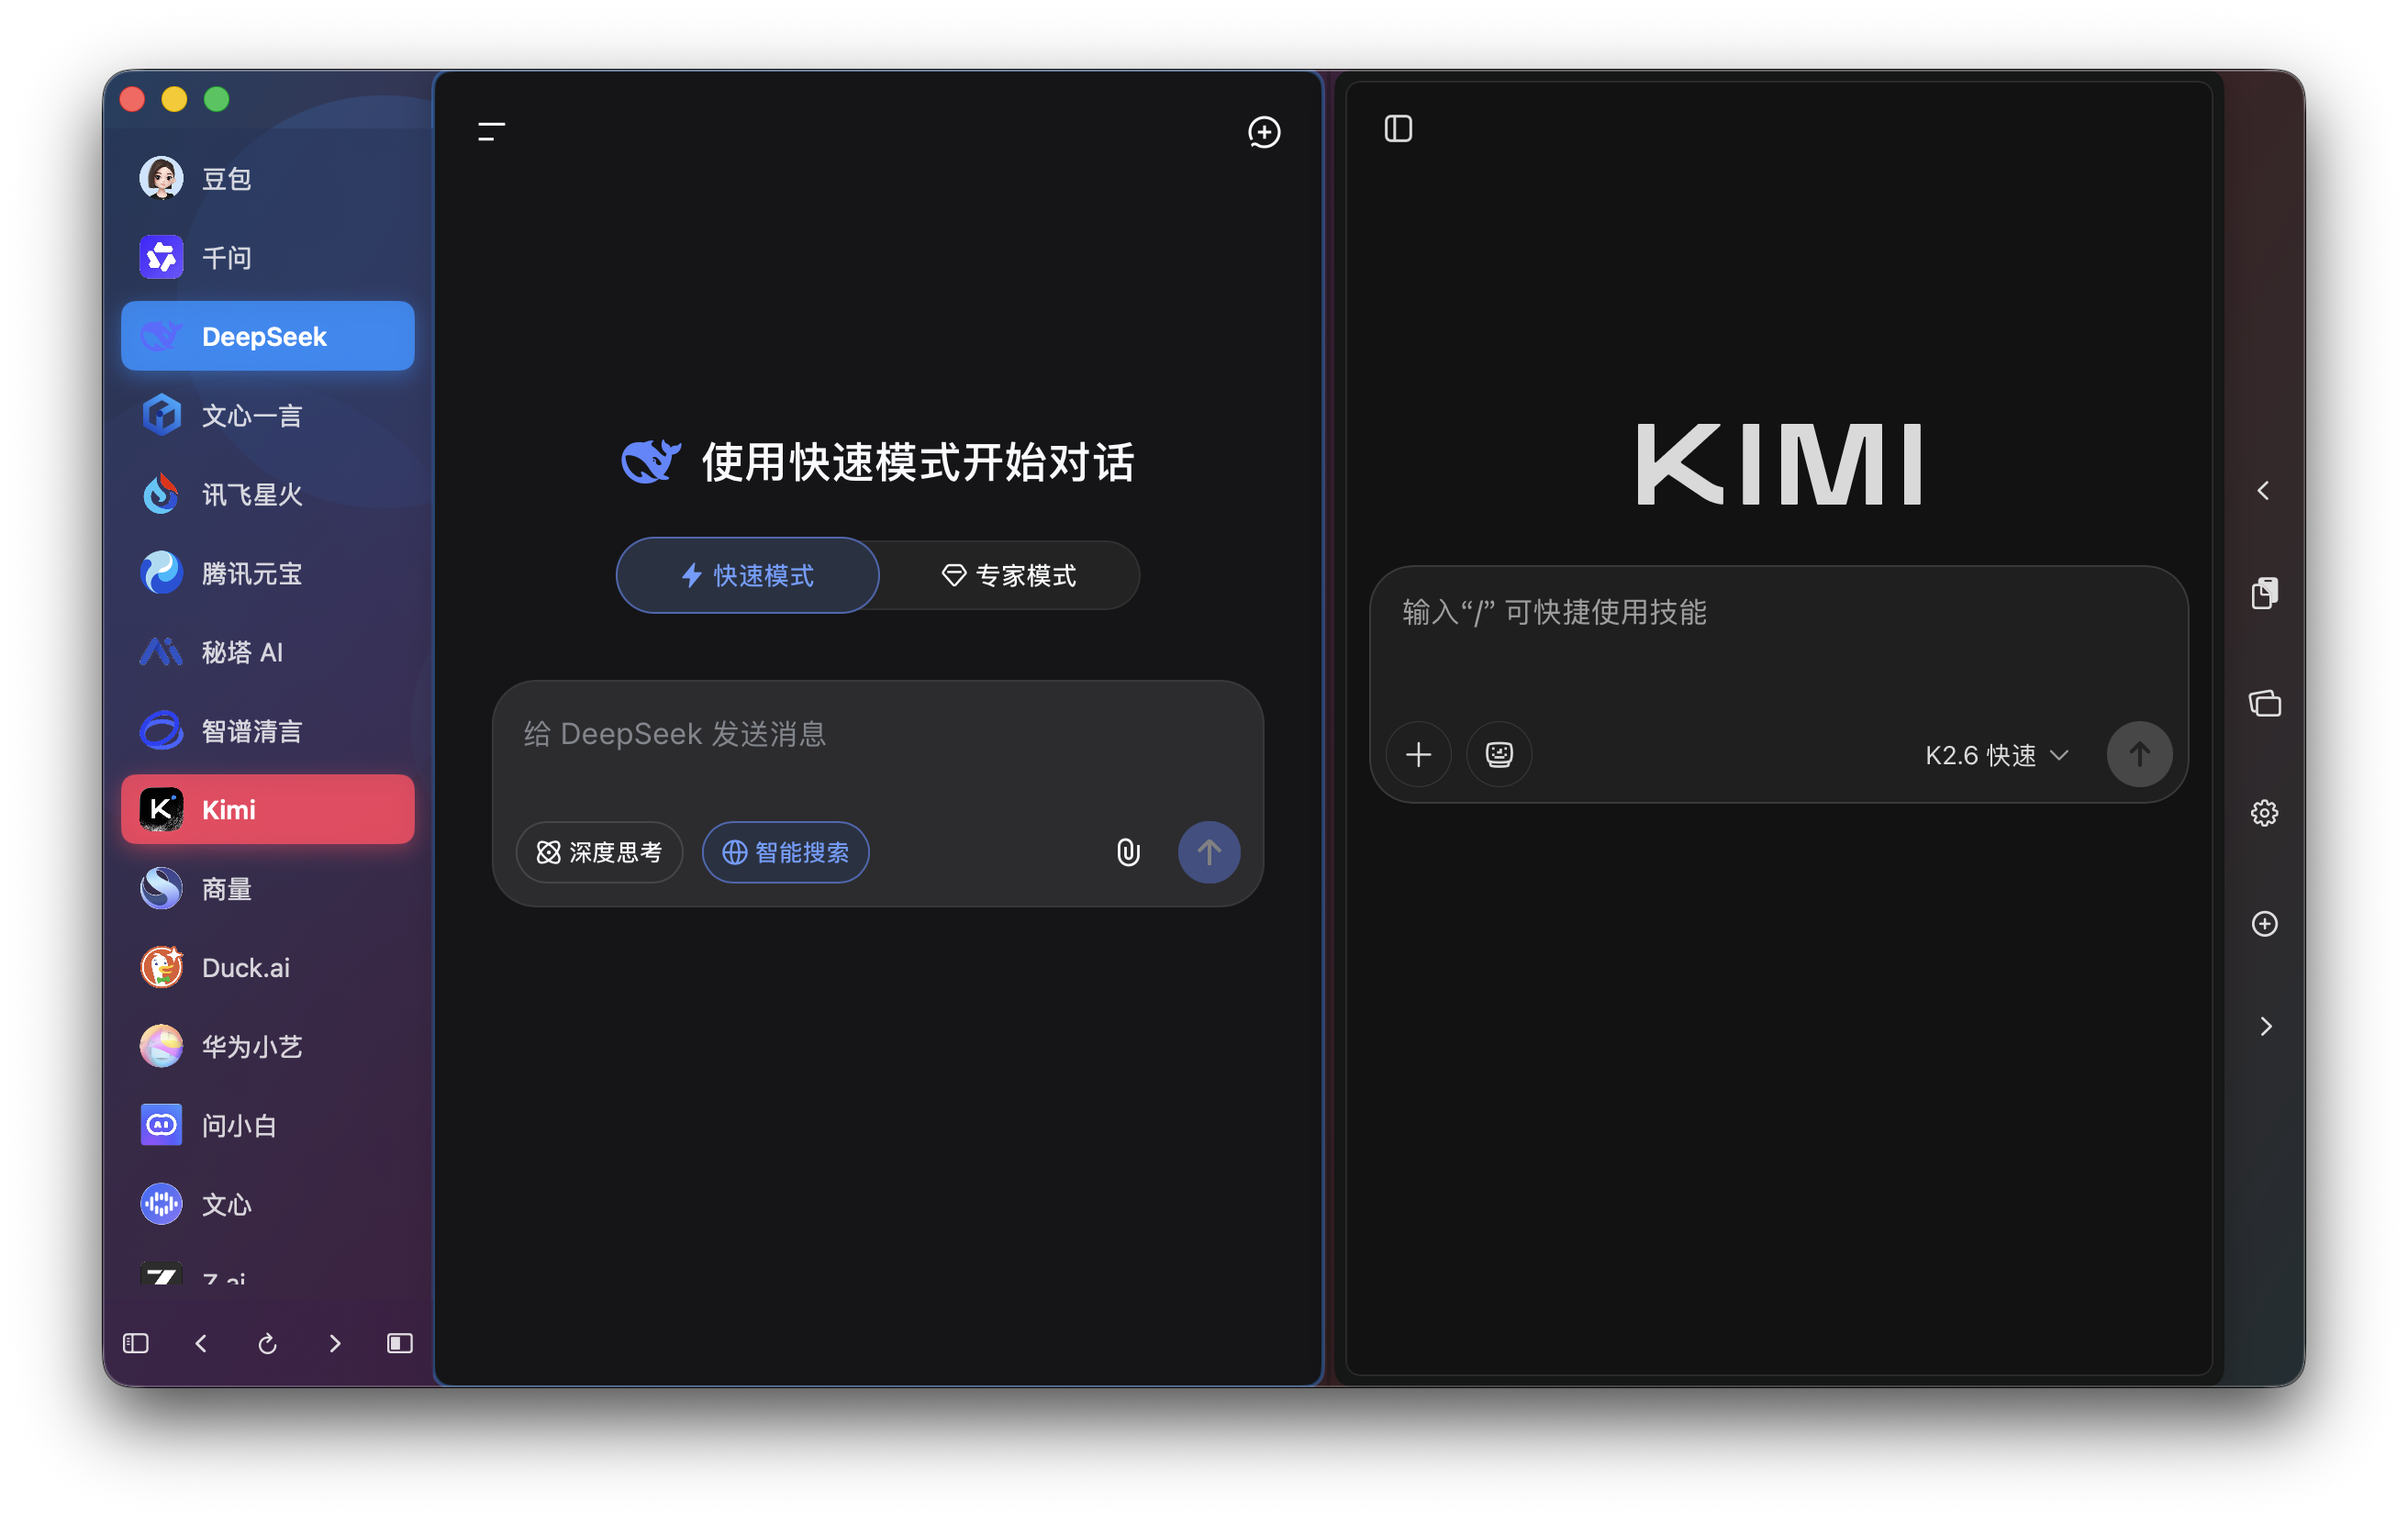
Task: Start a new DeepSeek chat
Action: pyautogui.click(x=1264, y=131)
